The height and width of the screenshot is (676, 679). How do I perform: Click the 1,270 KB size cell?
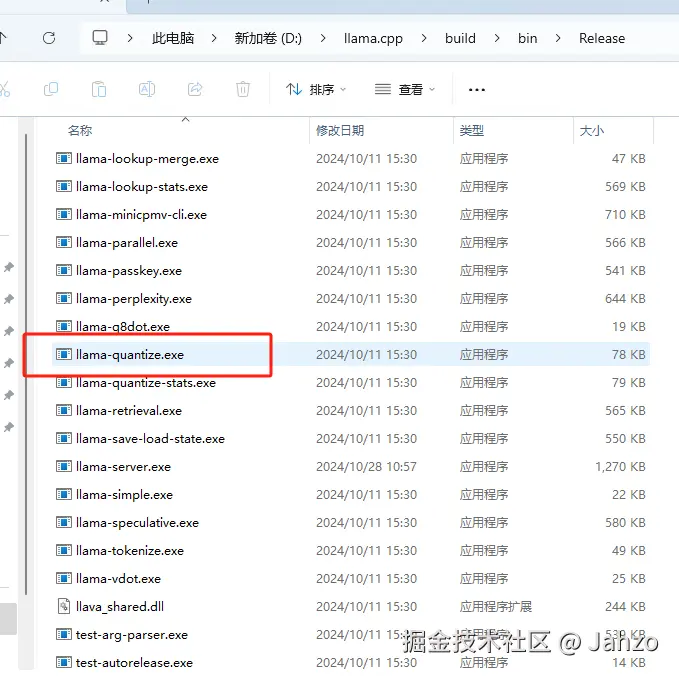(x=620, y=467)
